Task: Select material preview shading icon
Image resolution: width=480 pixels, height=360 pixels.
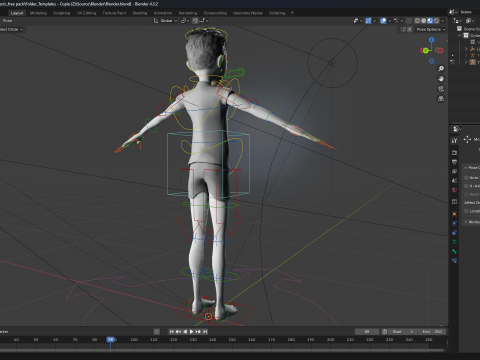Action: pos(430,21)
